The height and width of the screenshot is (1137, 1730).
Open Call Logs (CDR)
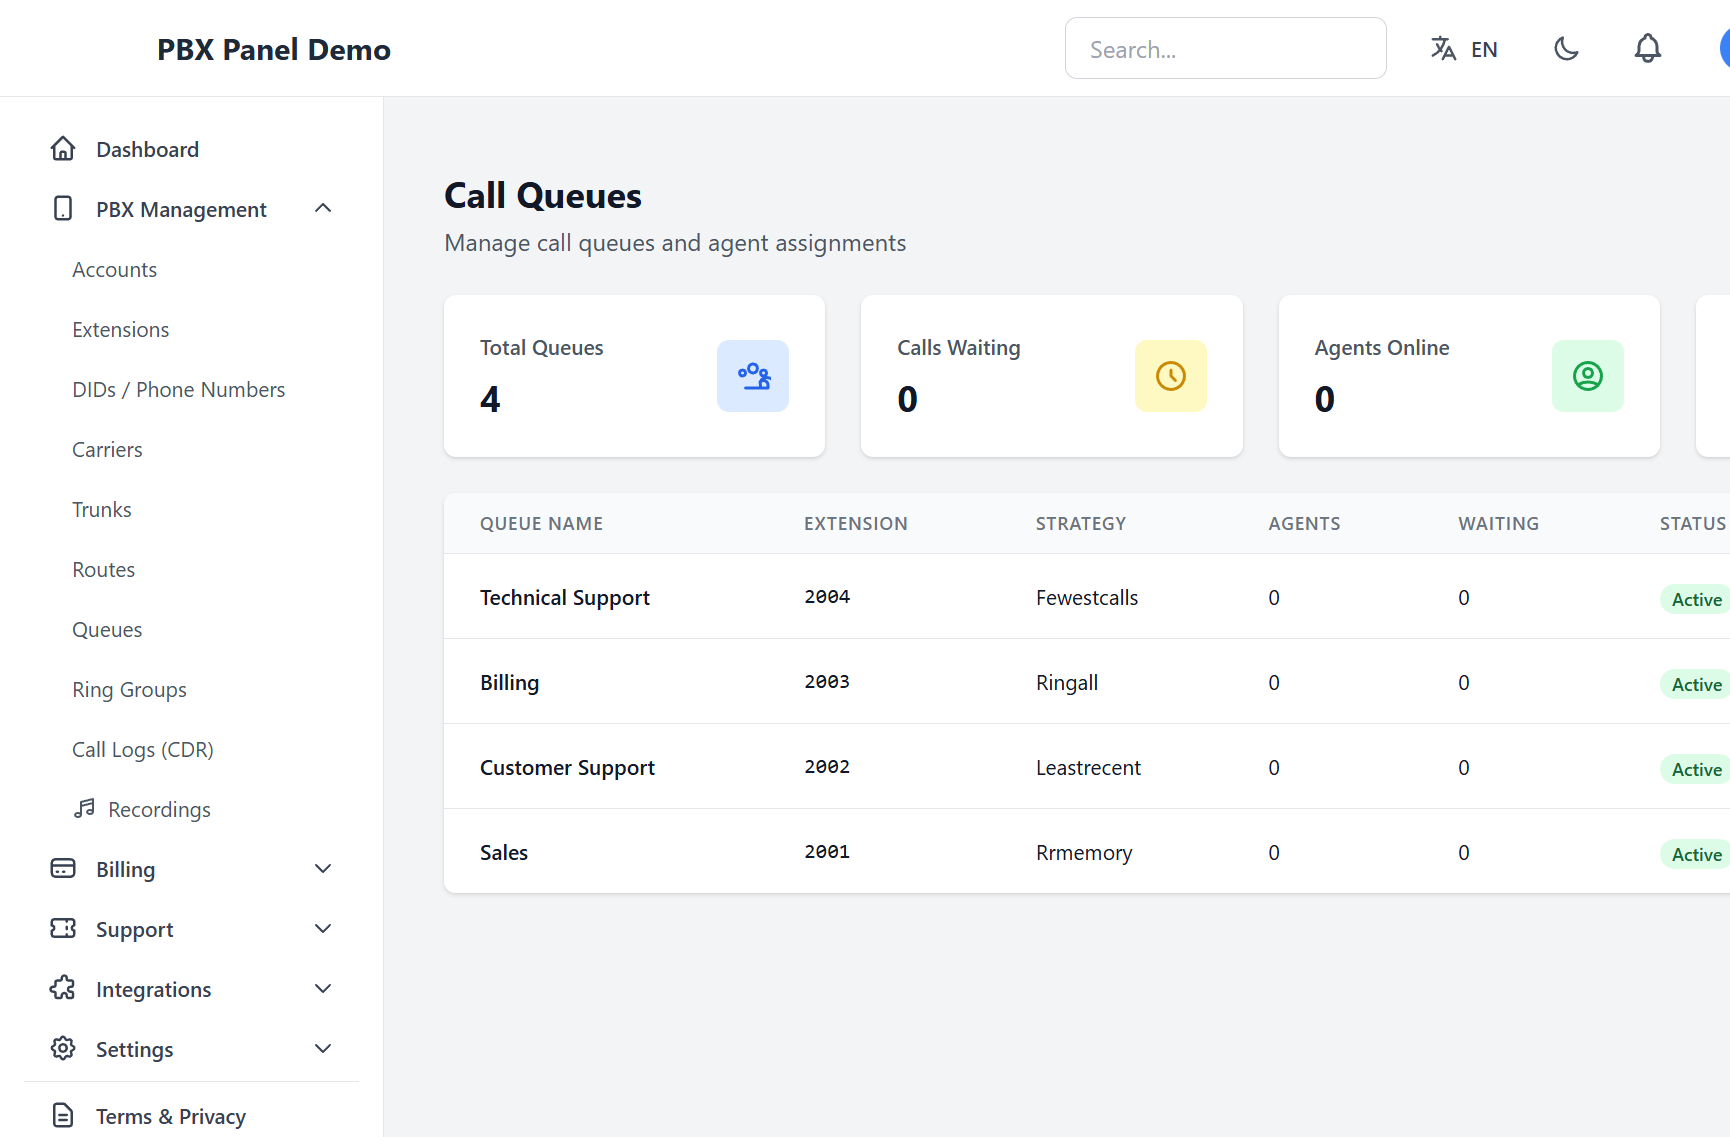click(143, 750)
